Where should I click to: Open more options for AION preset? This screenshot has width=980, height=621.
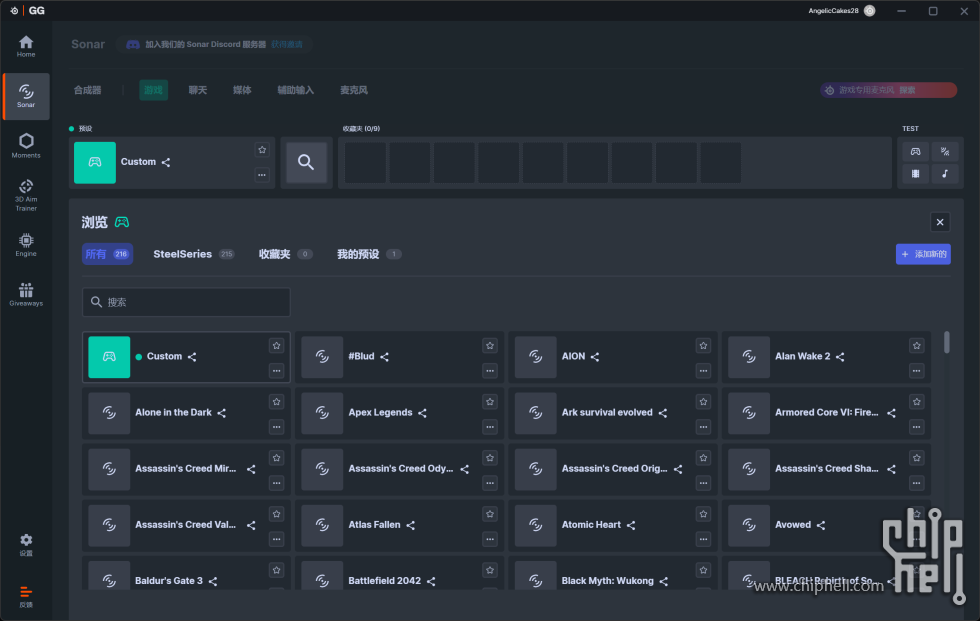coord(703,371)
